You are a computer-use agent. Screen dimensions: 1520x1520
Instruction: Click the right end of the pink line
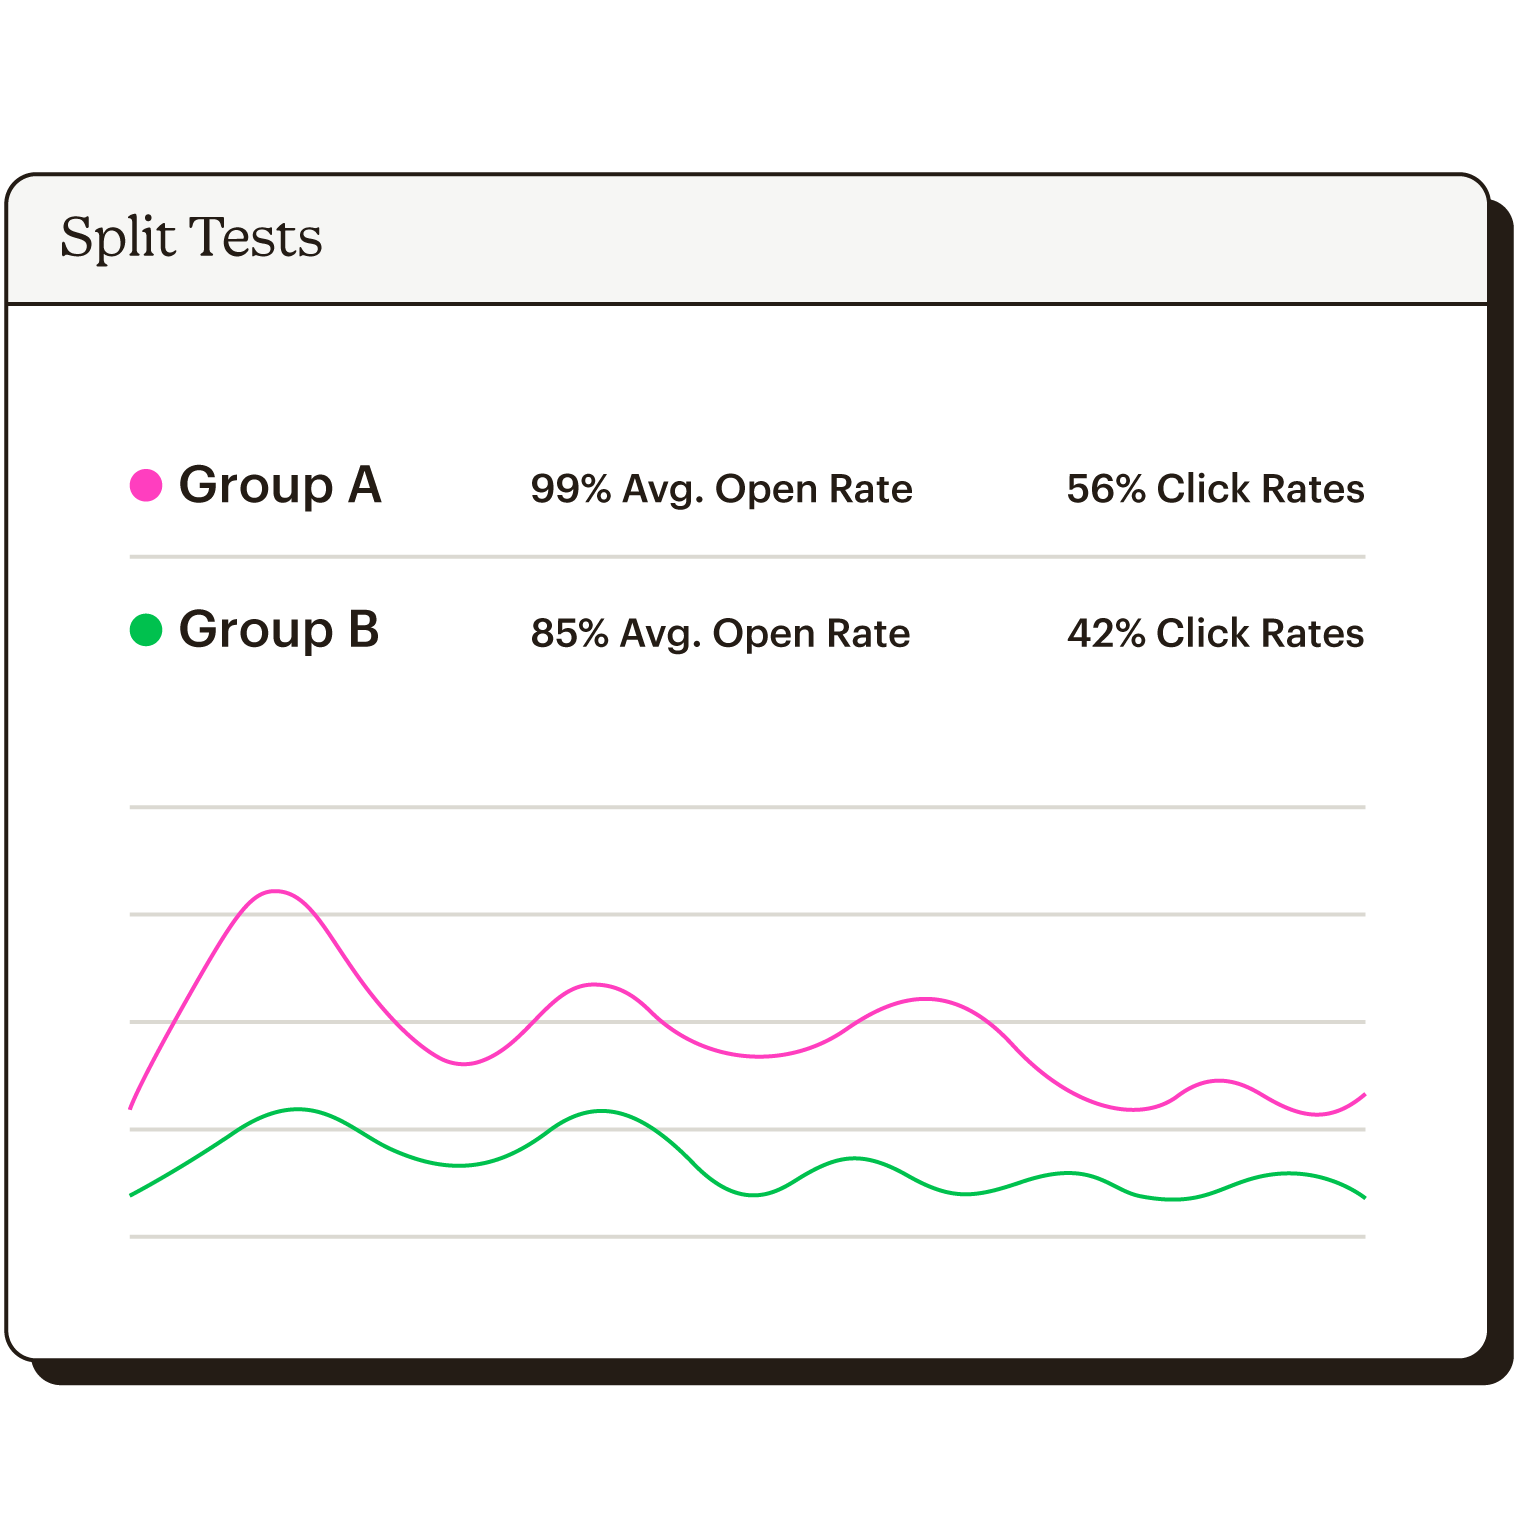point(1364,1095)
